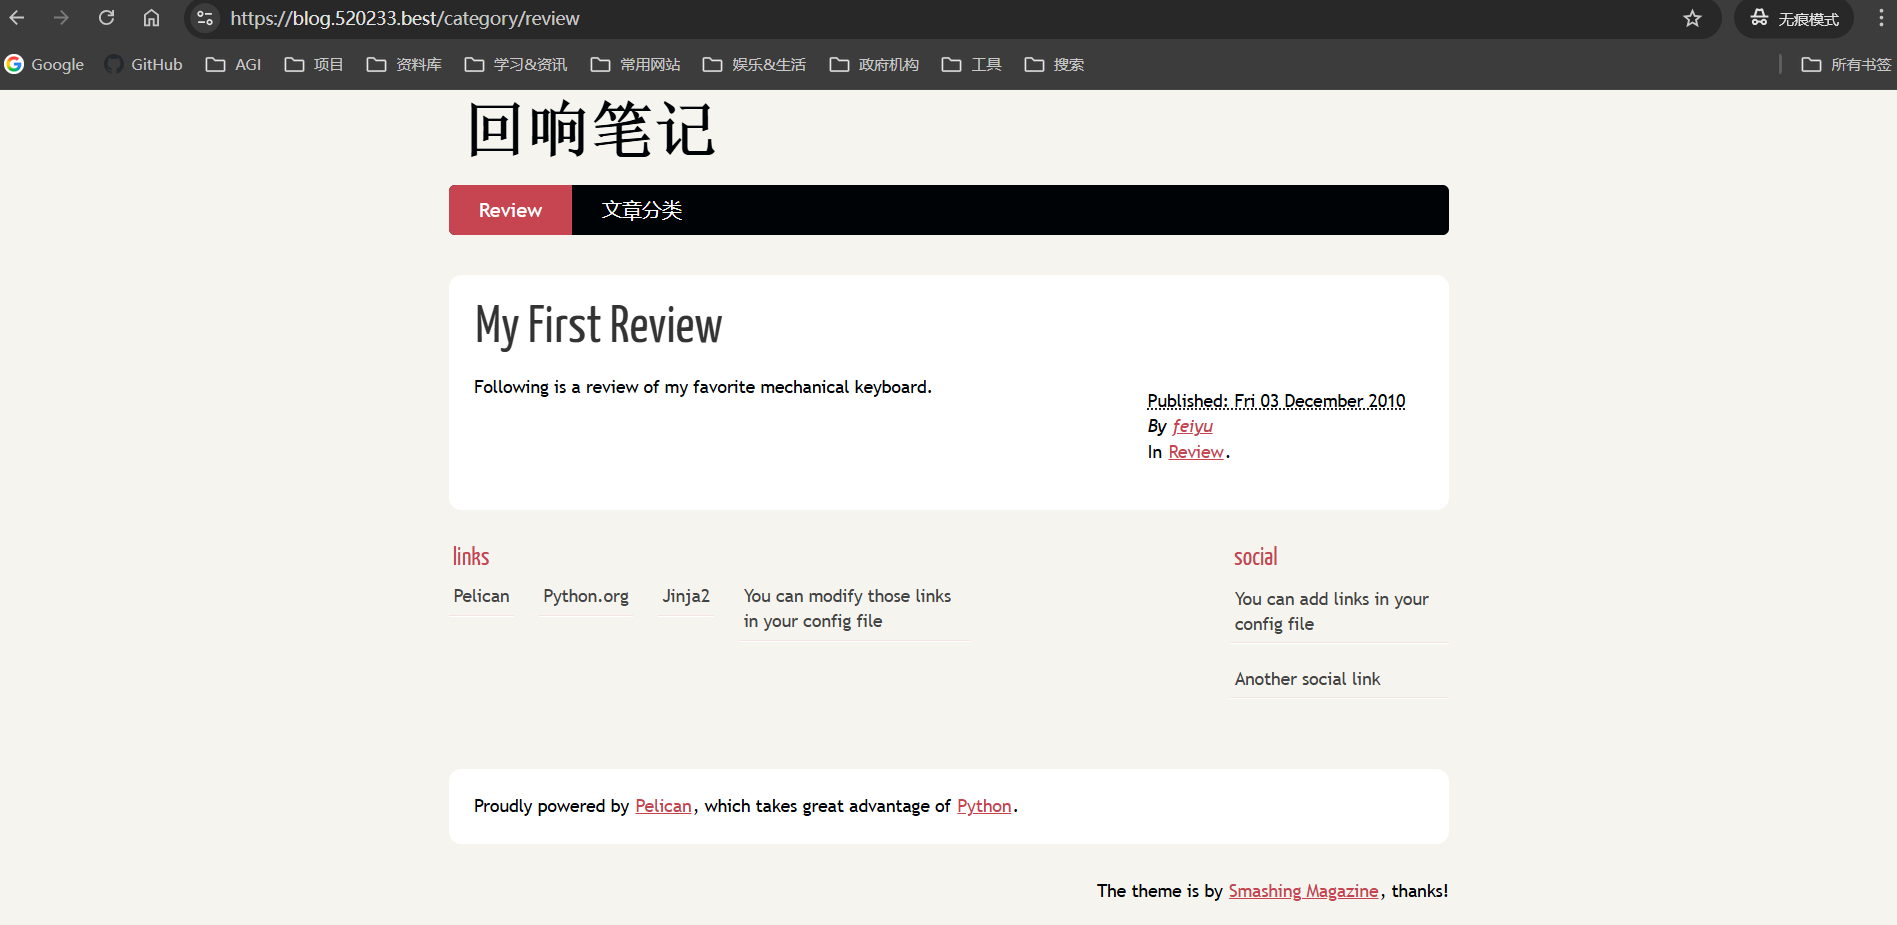Viewport: 1897px width, 925px height.
Task: Select the Review navigation tab
Action: 510,210
